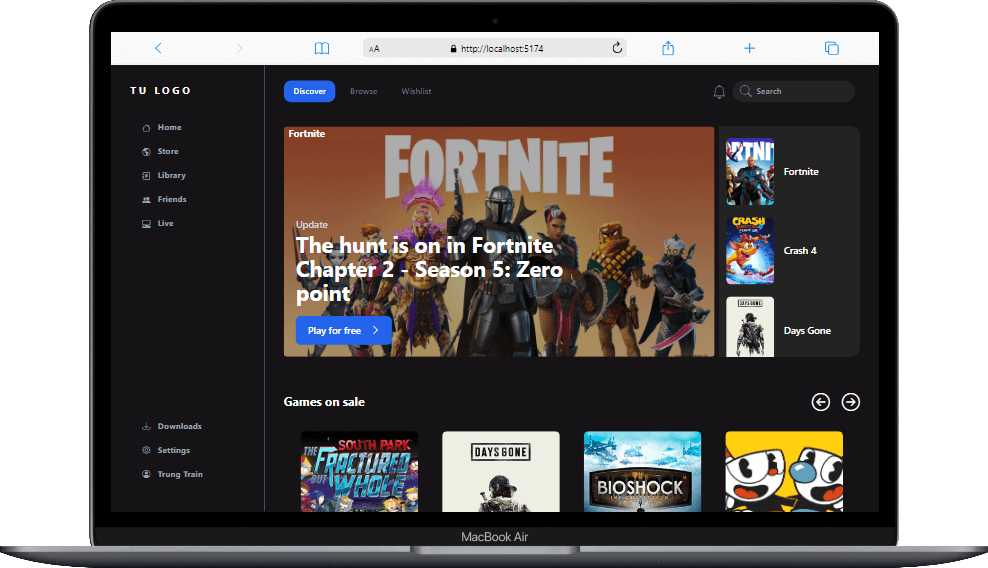Click the Trung Train avatar icon
The image size is (988, 568).
click(146, 474)
